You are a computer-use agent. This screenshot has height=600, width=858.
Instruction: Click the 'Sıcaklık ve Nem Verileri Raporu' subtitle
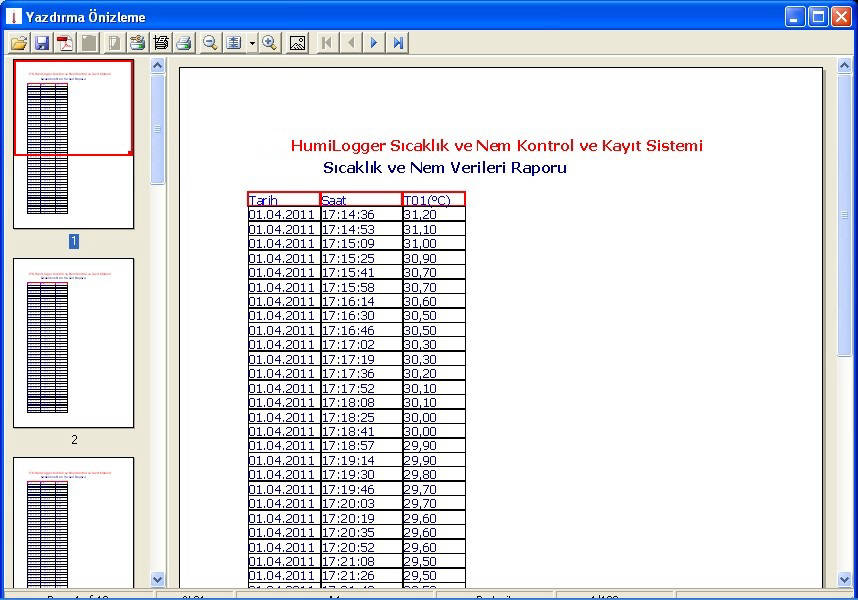tap(444, 167)
